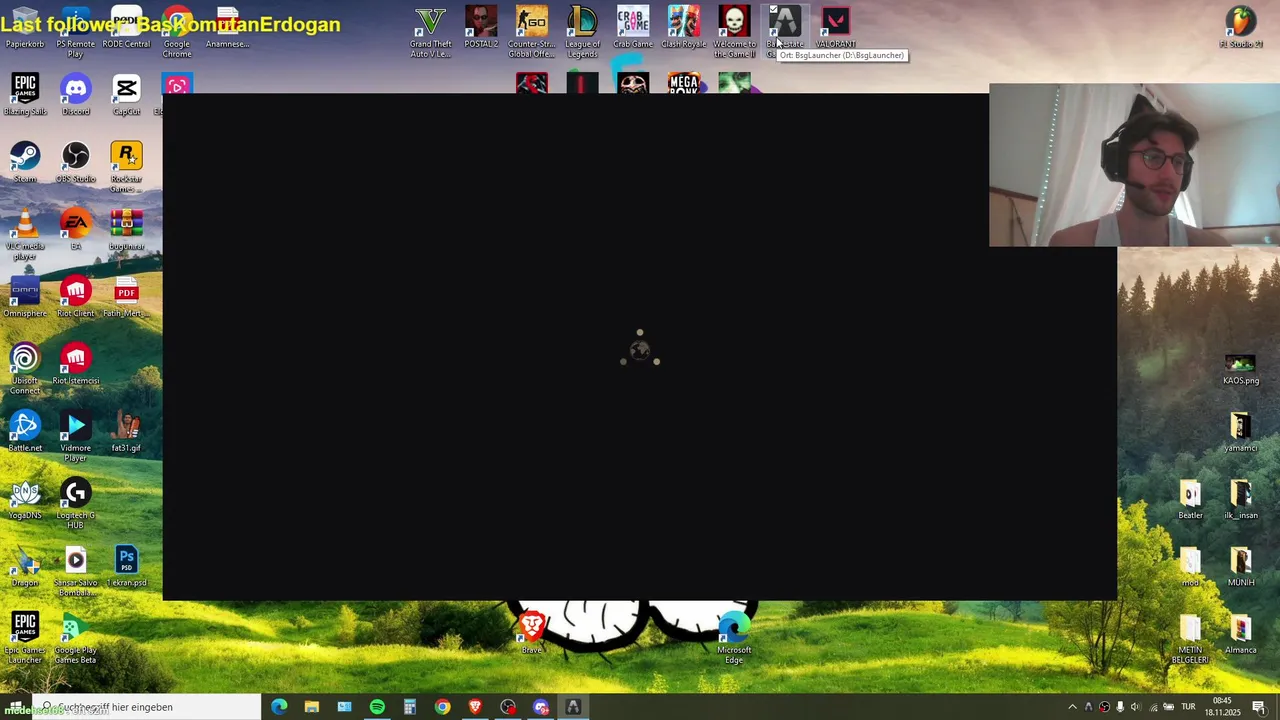This screenshot has width=1280, height=720.
Task: Open Counter-Strike Global Offensive shortcut
Action: [x=531, y=30]
